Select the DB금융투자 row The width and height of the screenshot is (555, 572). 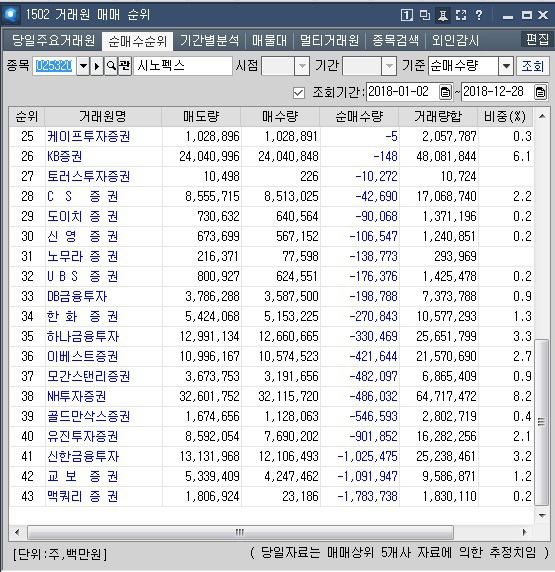click(271, 296)
